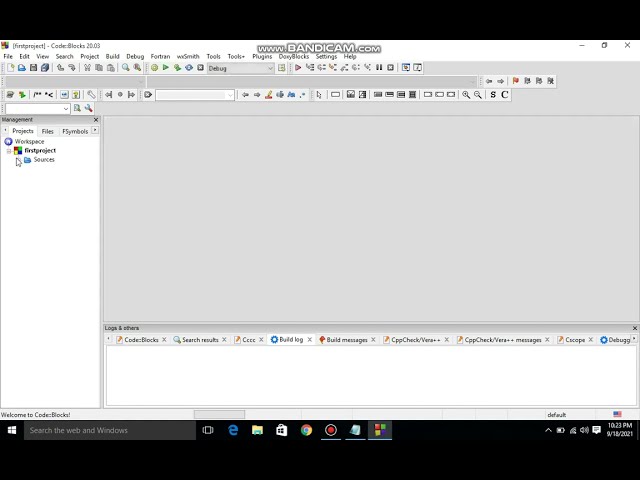Open the Debugging windows icon menu

[406, 68]
